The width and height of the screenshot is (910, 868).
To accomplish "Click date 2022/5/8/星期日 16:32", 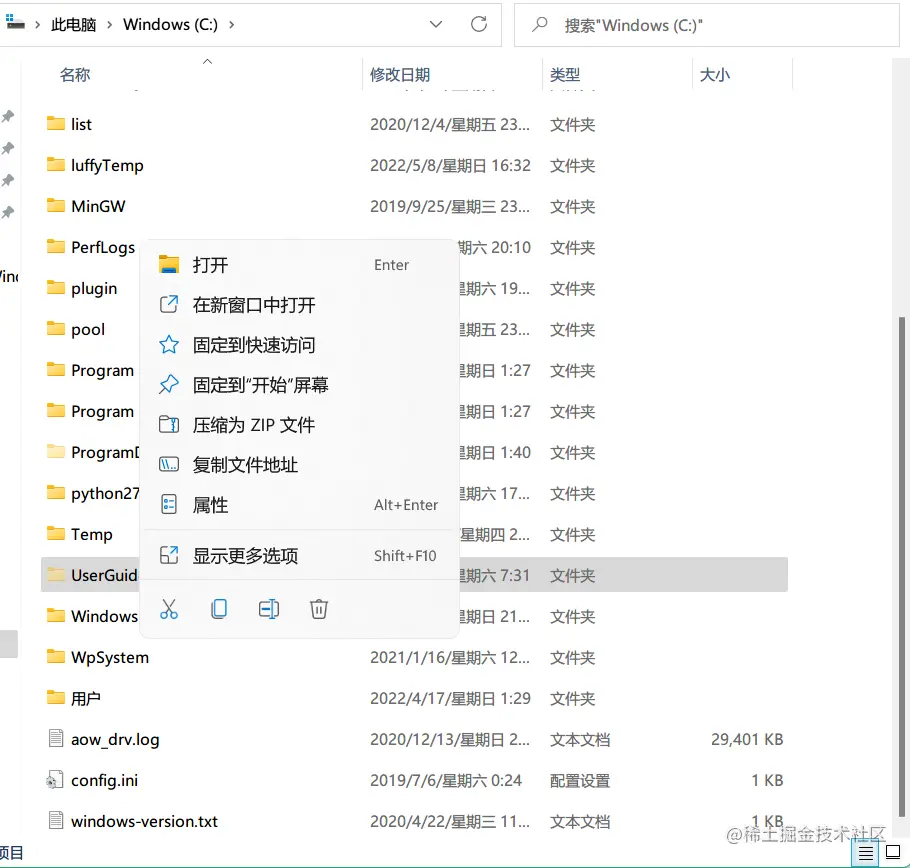I will pos(450,165).
